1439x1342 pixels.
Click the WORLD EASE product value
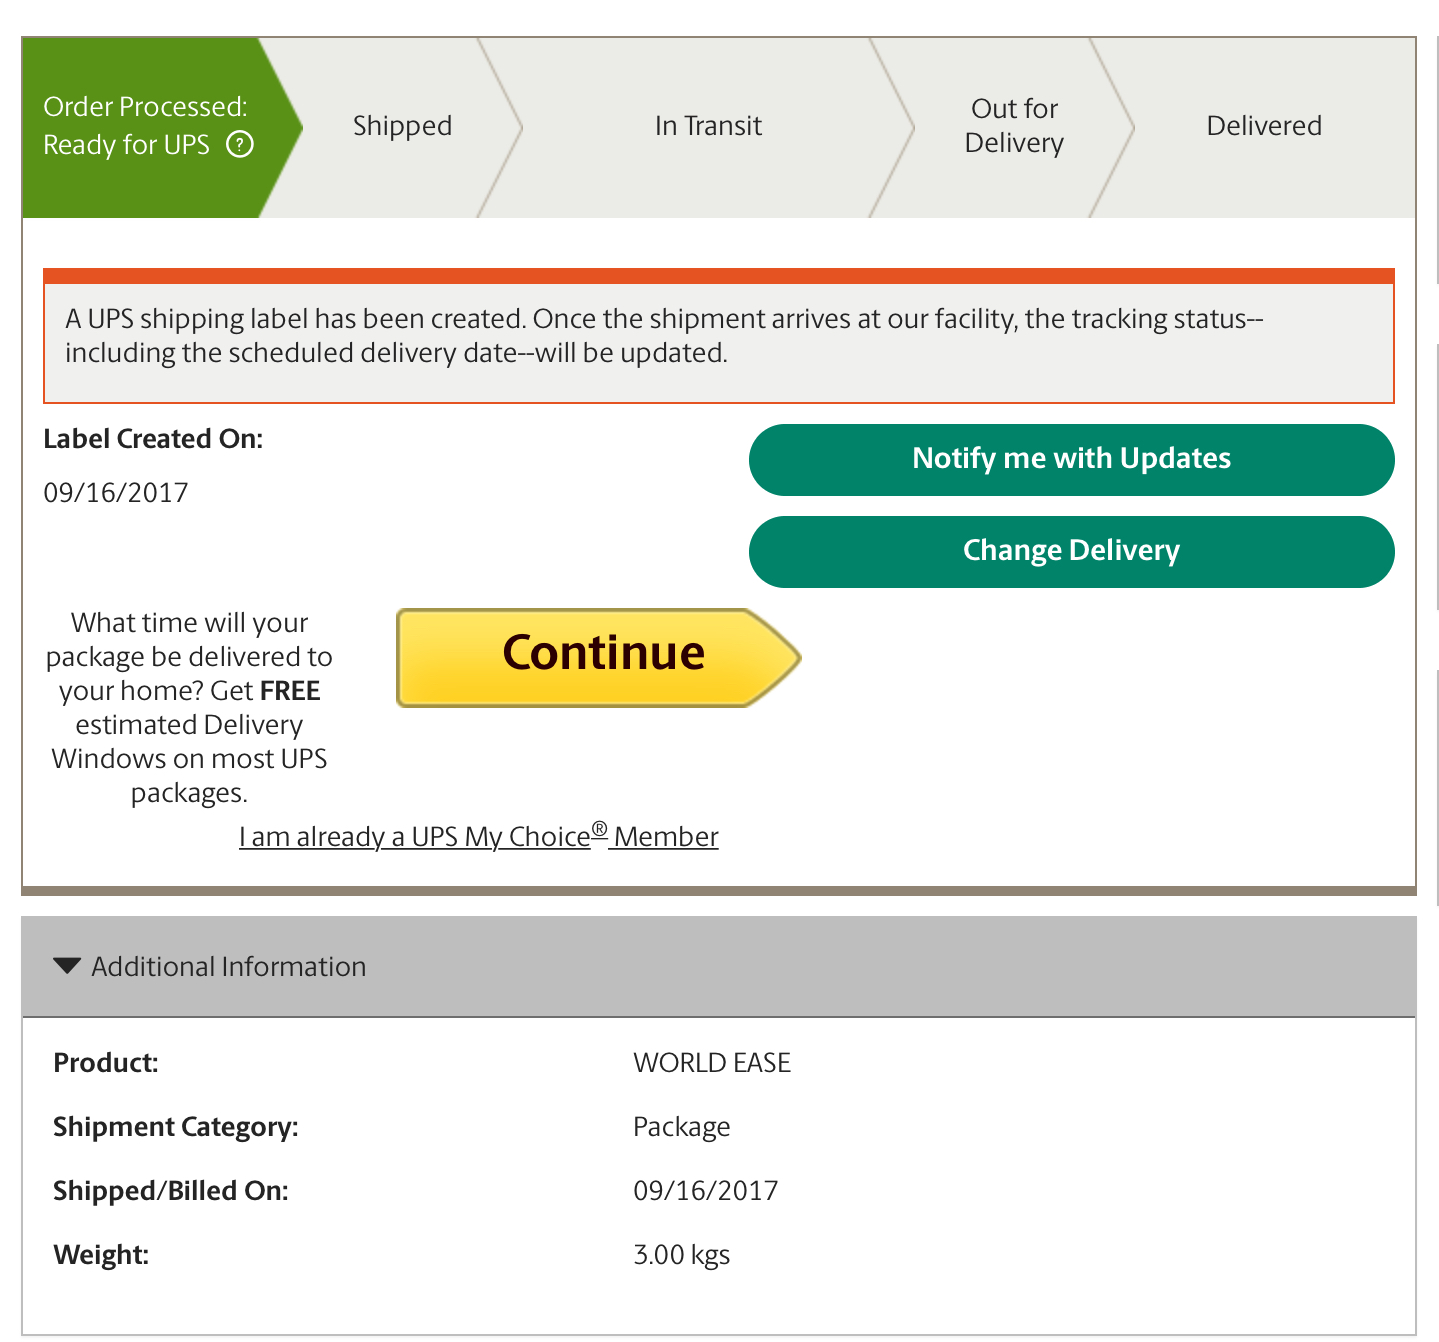click(712, 1062)
